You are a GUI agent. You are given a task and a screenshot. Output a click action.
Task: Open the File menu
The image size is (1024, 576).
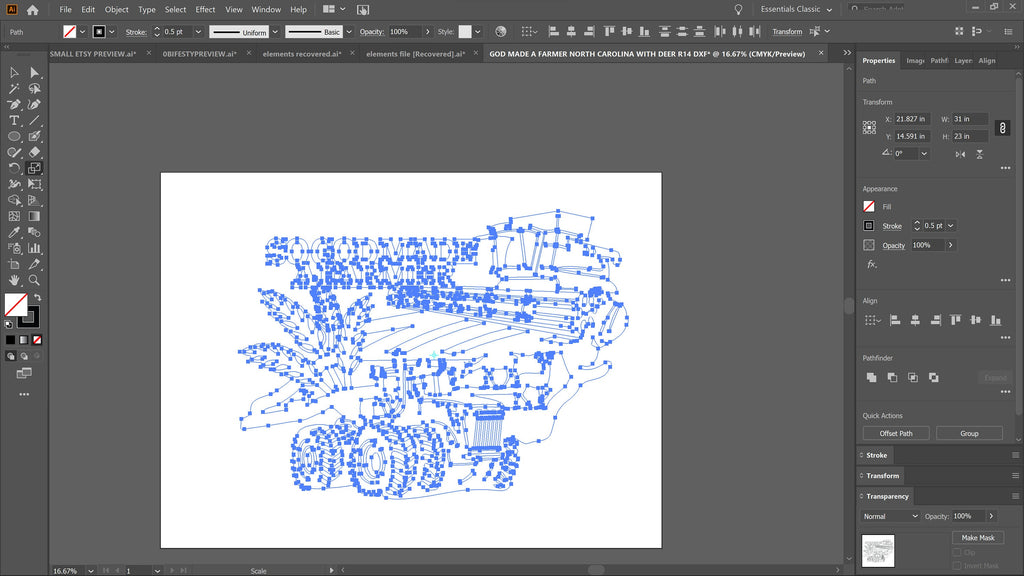65,10
